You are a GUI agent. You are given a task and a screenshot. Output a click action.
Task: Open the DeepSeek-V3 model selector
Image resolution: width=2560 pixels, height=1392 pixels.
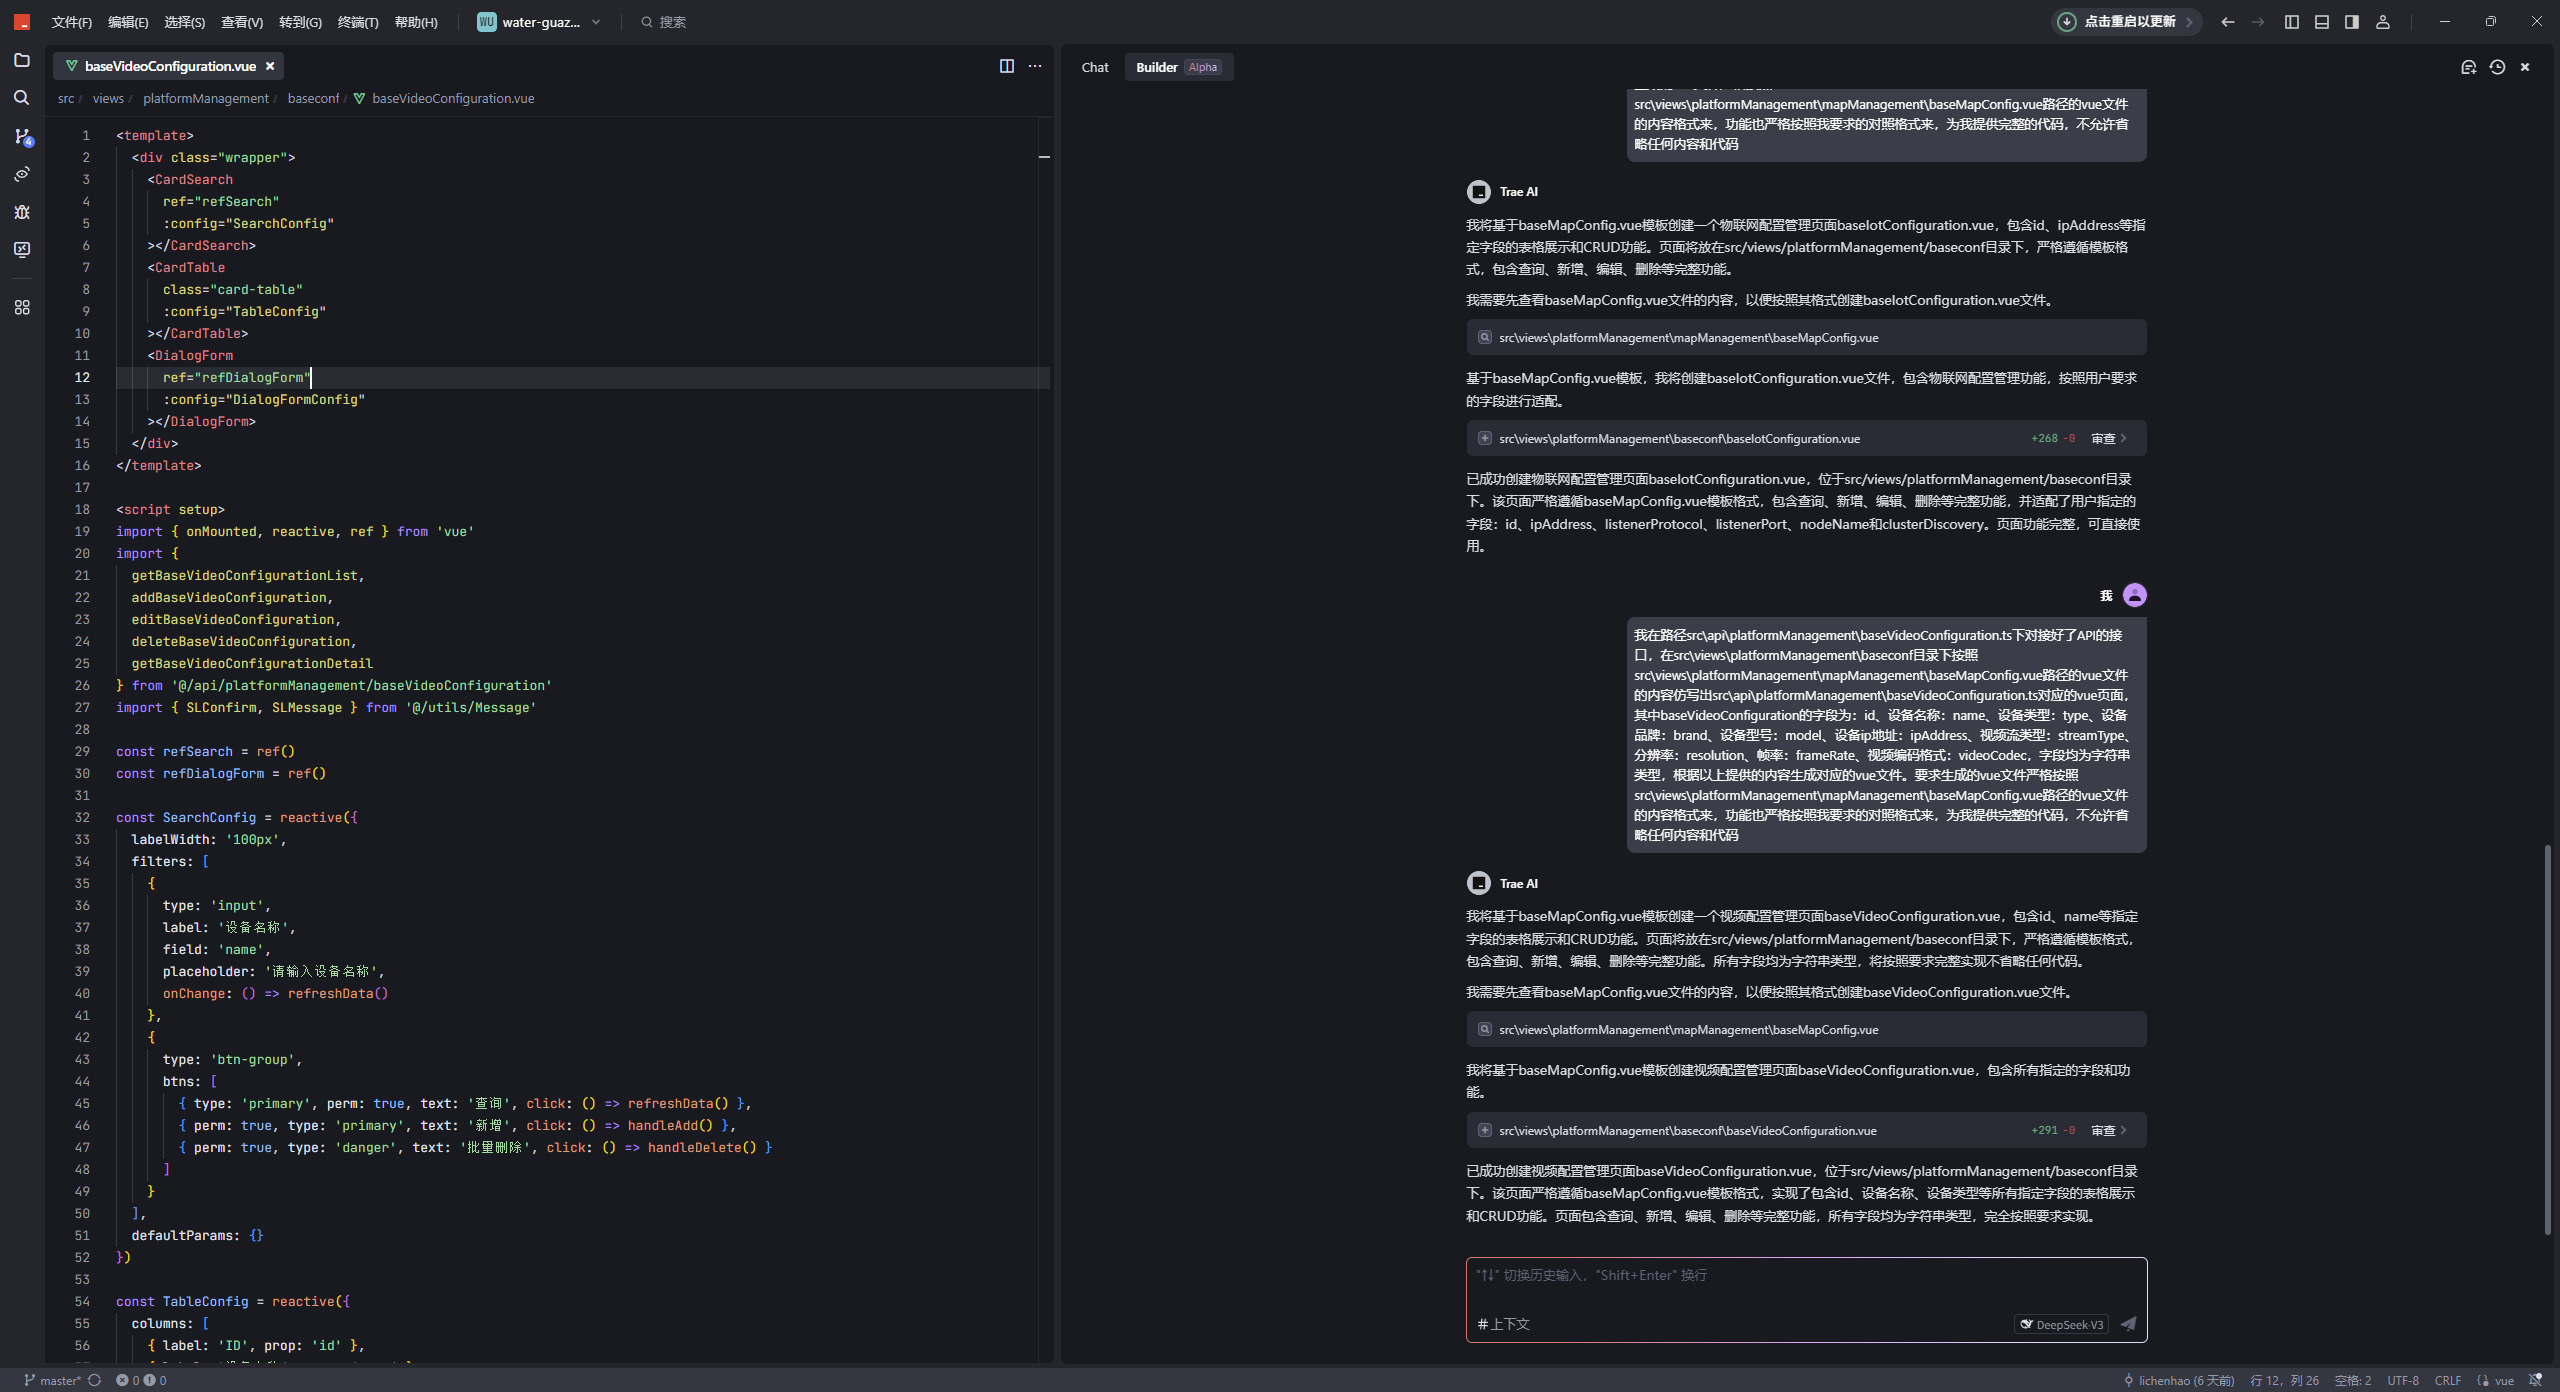click(x=2061, y=1324)
